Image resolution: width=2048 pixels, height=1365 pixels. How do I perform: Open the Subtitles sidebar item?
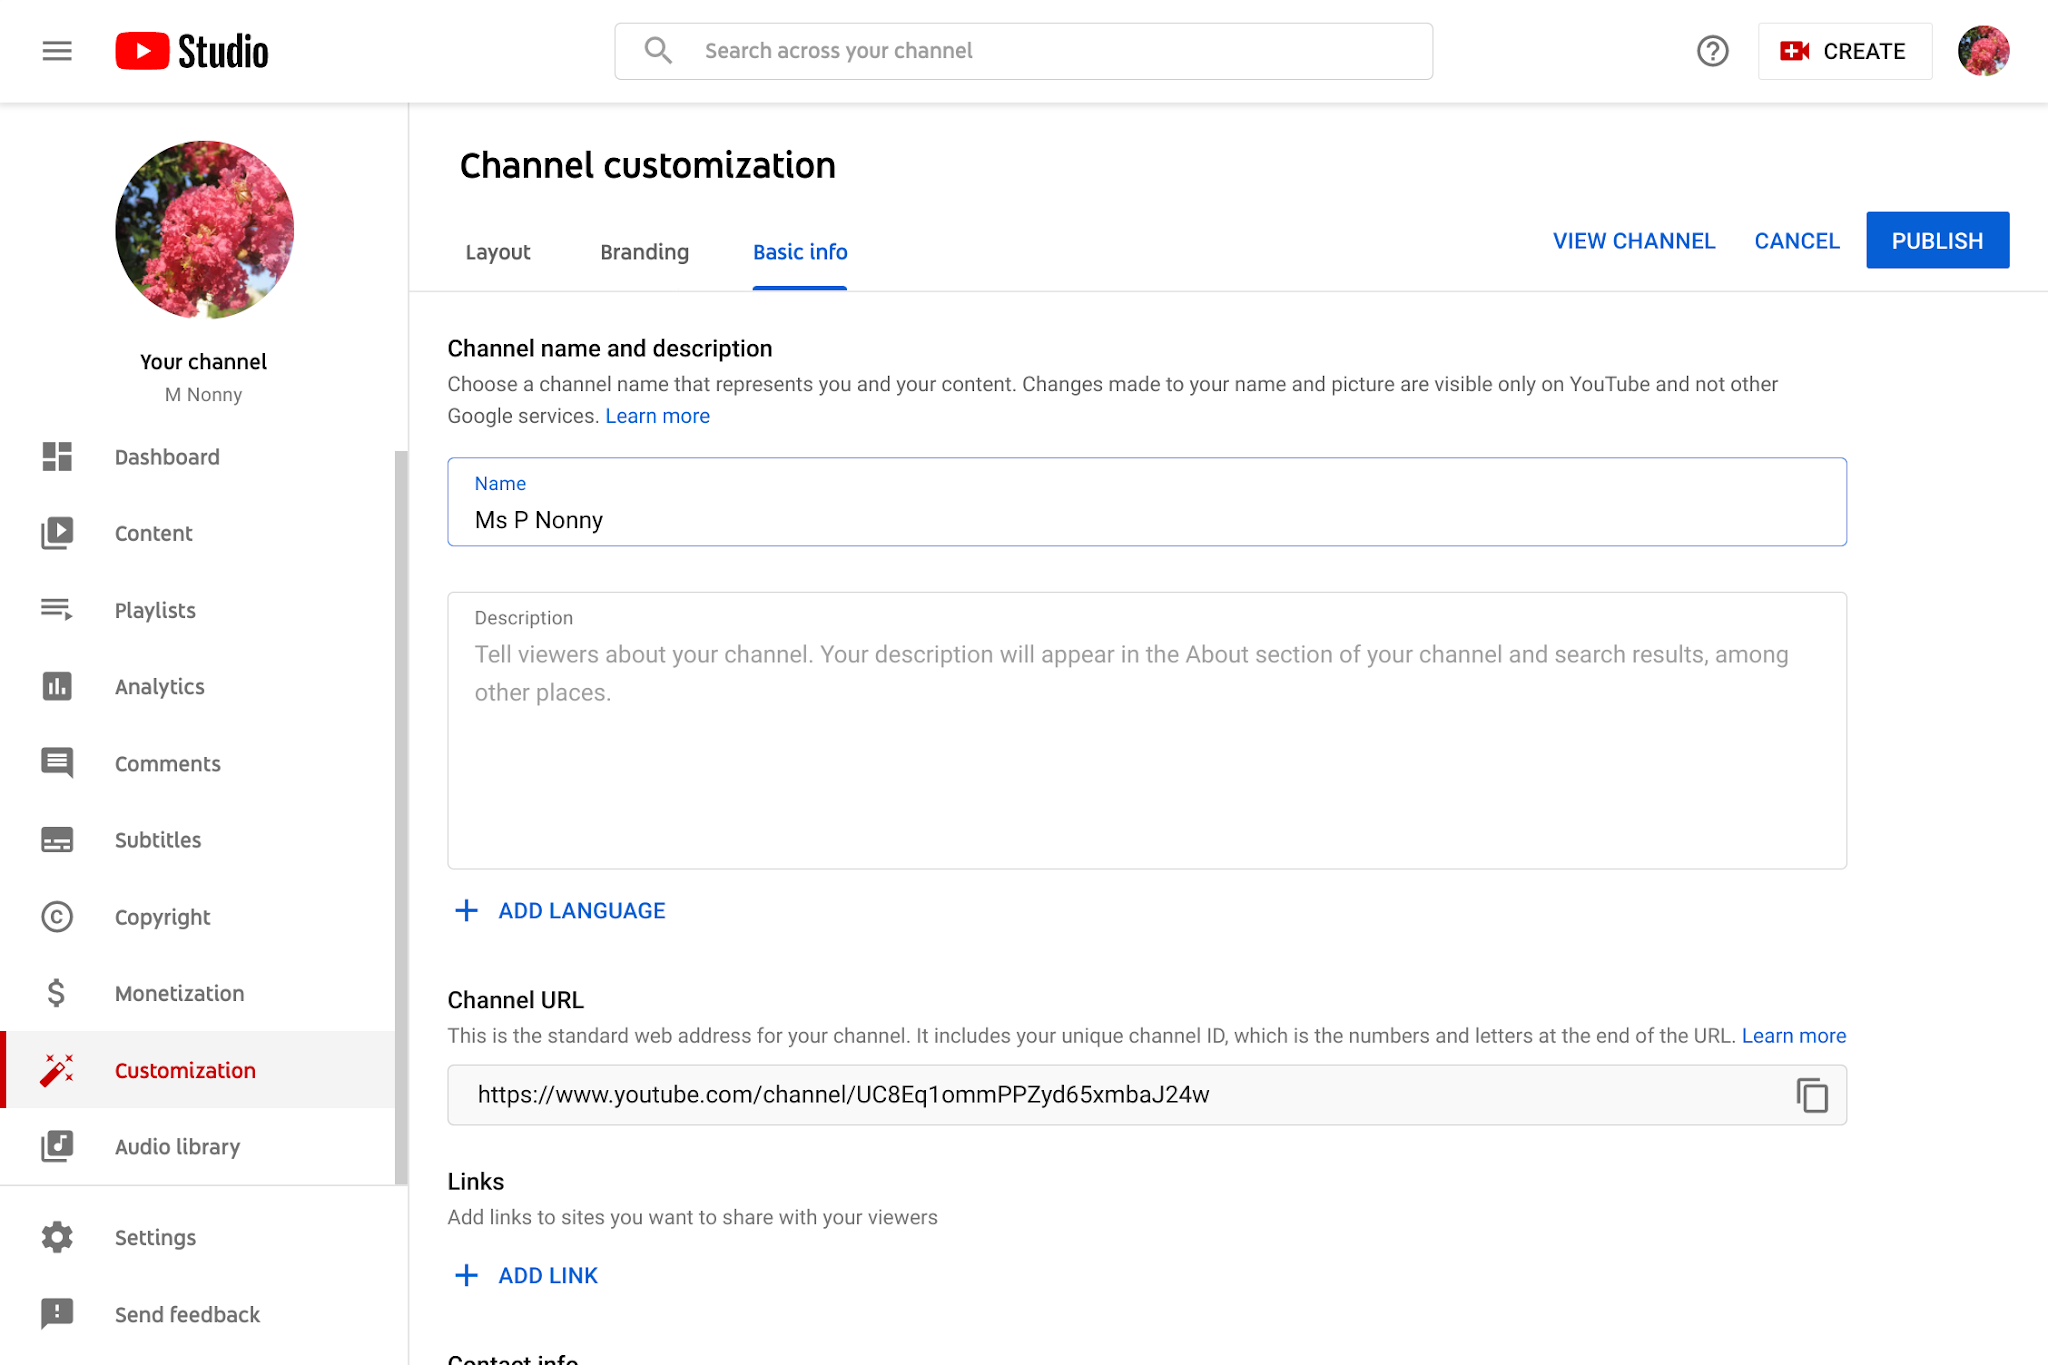[157, 840]
